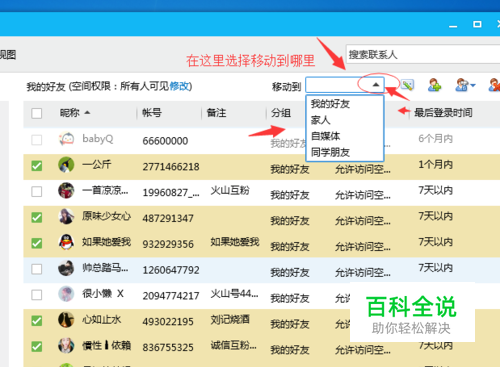This screenshot has width=500, height=367.
Task: Sort by the 昵称 column arrow
Action: (x=87, y=113)
